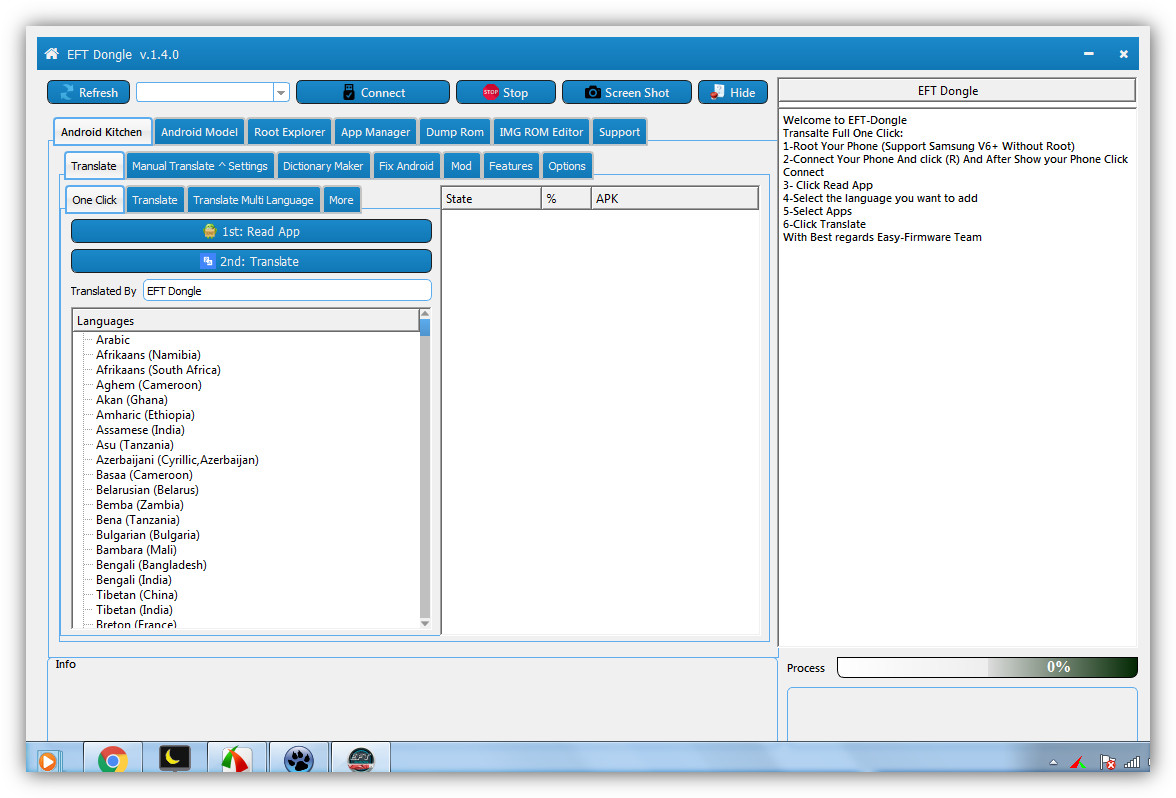Screen dimensions: 1176x798
Task: Select the One Click tab
Action: [94, 200]
